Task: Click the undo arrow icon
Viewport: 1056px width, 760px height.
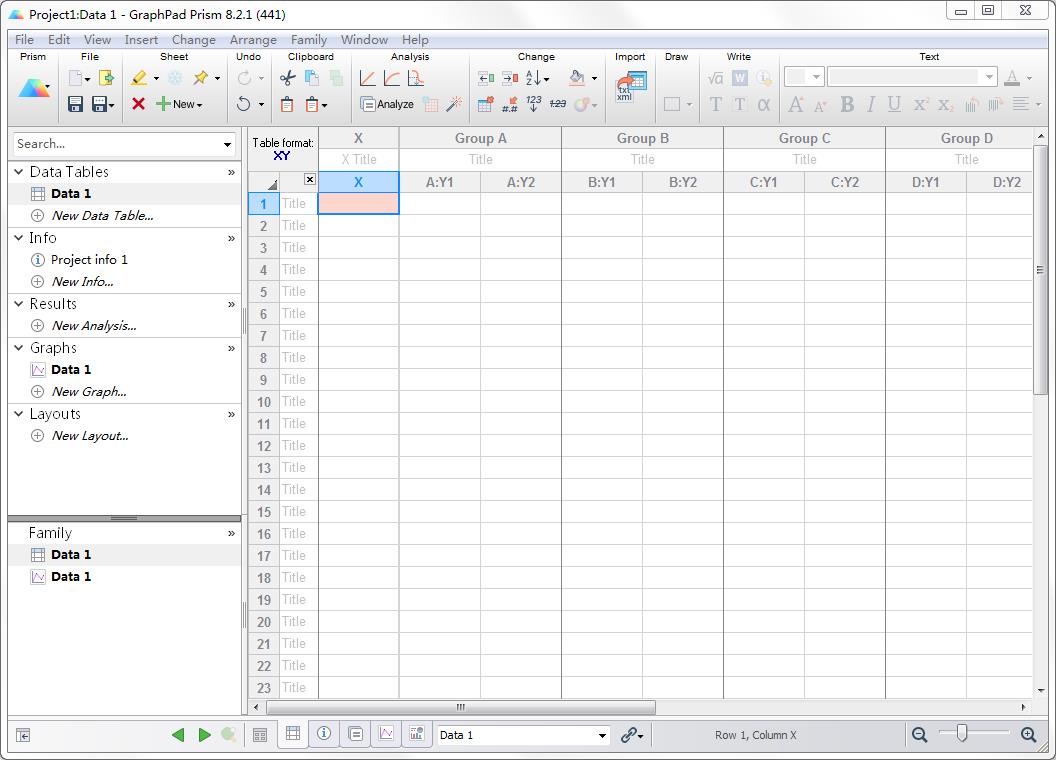Action: (244, 104)
